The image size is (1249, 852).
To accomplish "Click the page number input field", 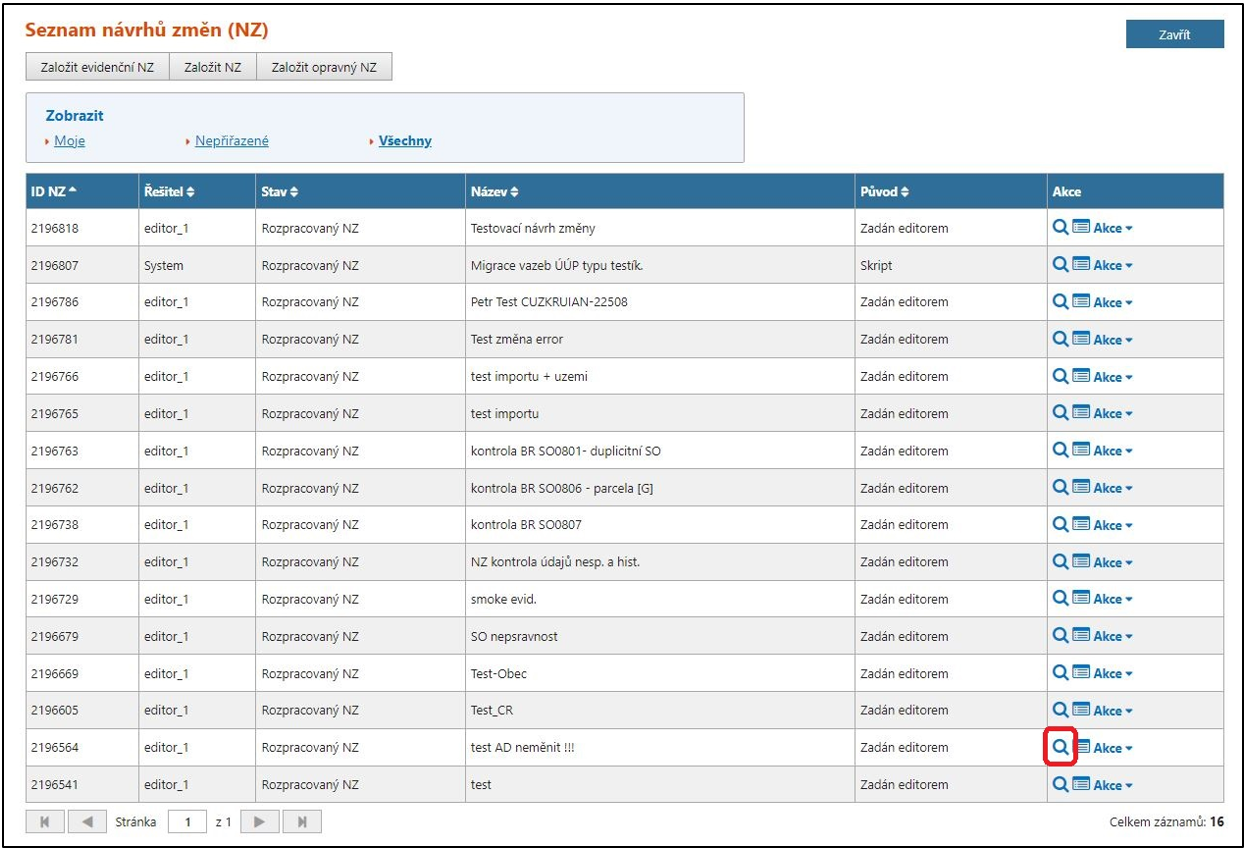I will point(187,822).
